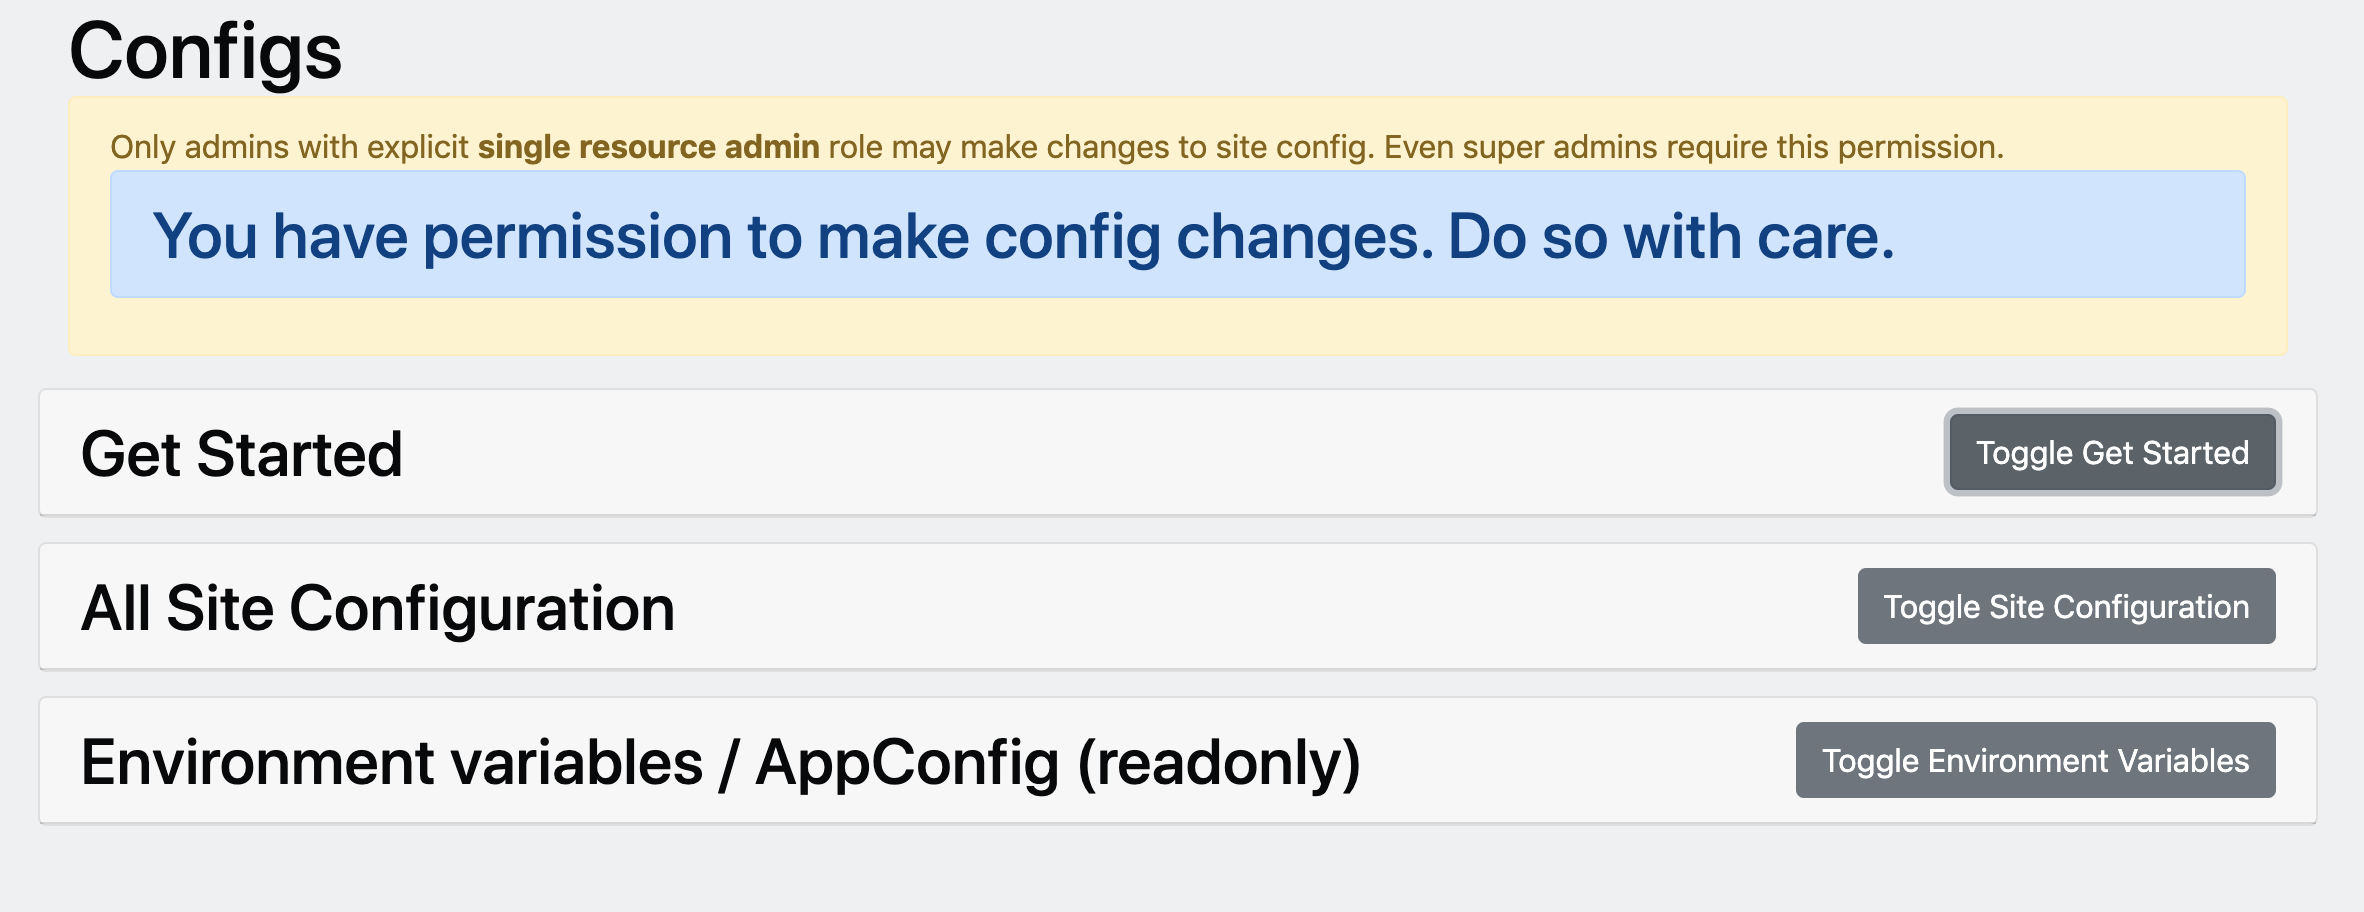Viewport: 2364px width, 912px height.
Task: Click "Even super admins require this permission" sentence
Action: click(x=1693, y=147)
